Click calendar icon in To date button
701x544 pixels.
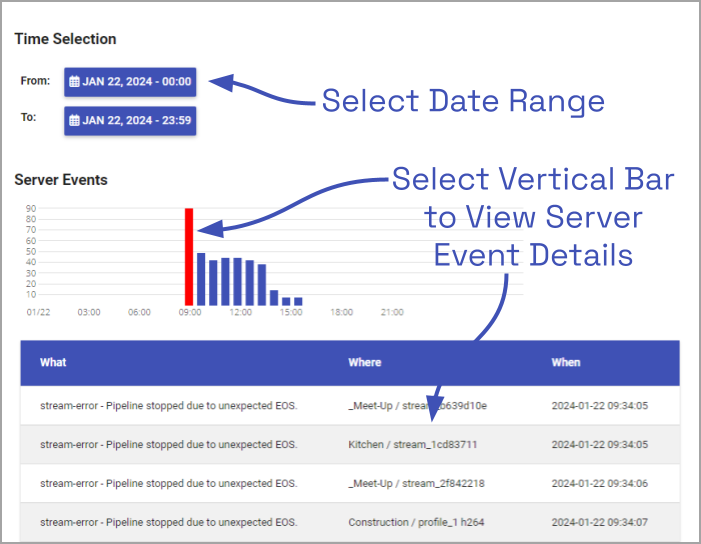pyautogui.click(x=74, y=121)
